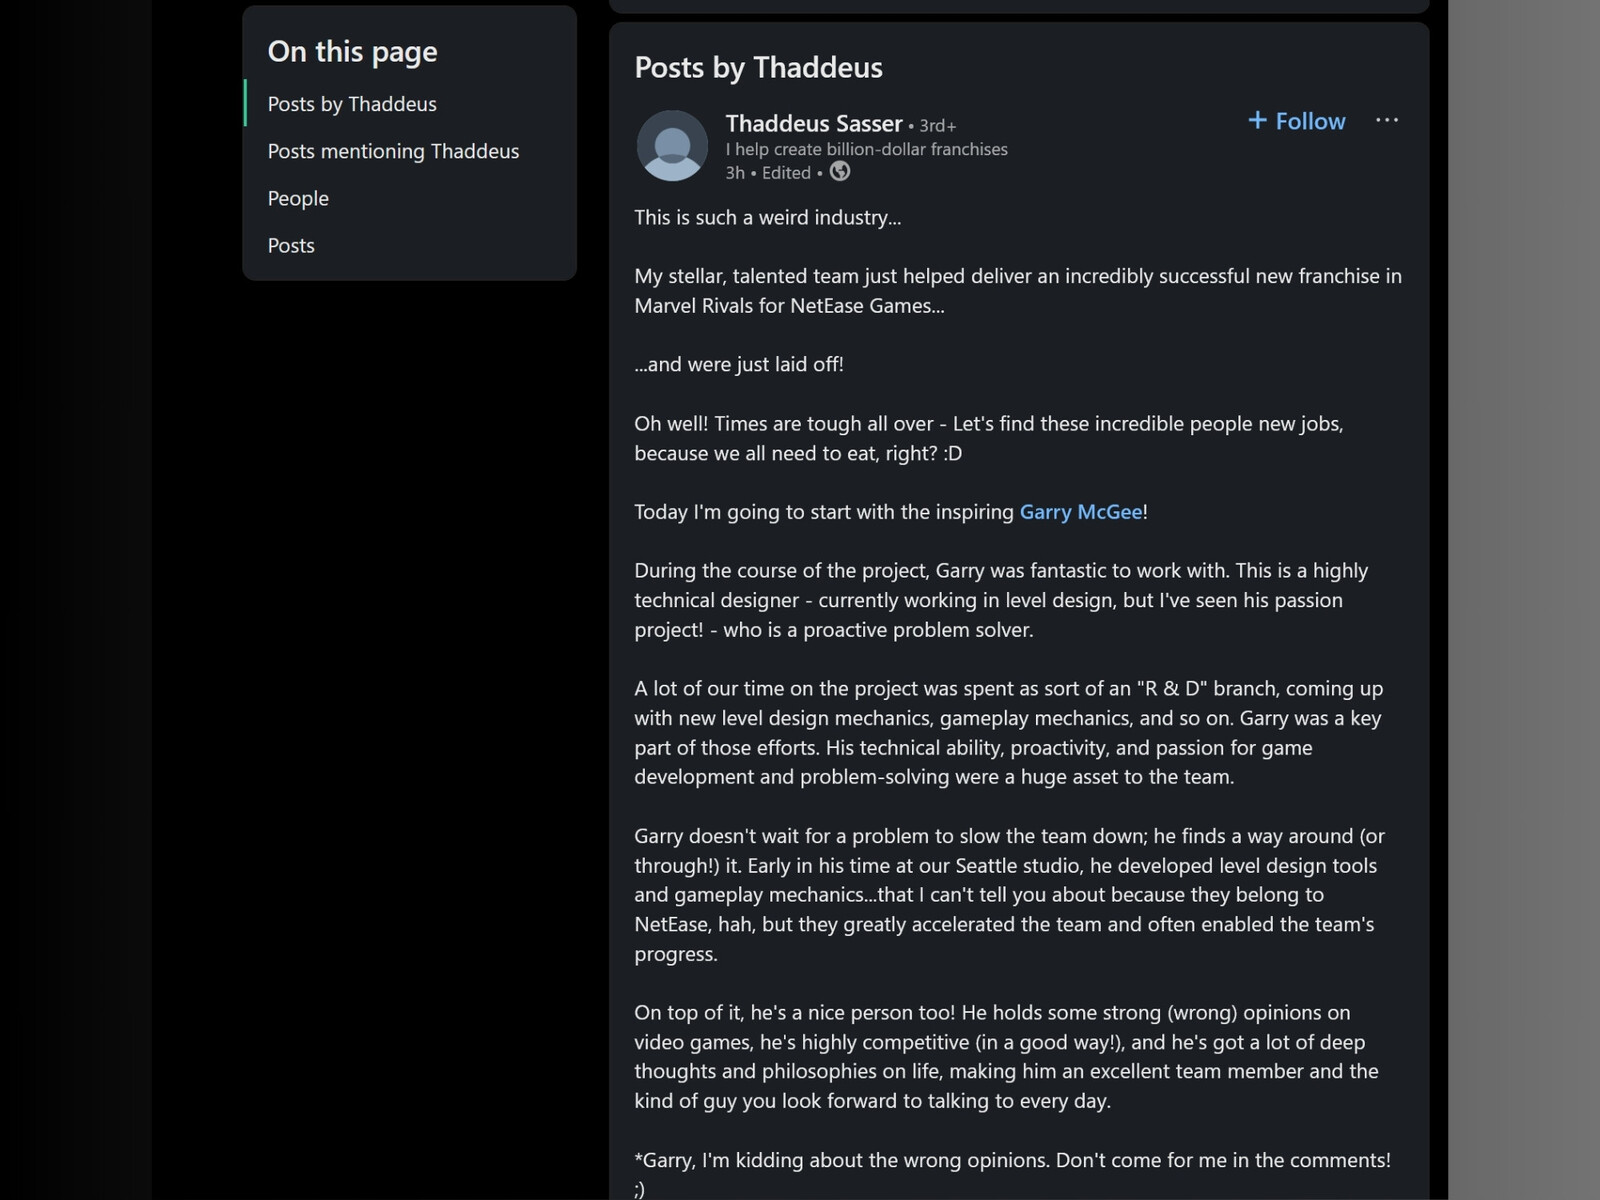
Task: Open the Garry McGee profile link
Action: tap(1080, 512)
